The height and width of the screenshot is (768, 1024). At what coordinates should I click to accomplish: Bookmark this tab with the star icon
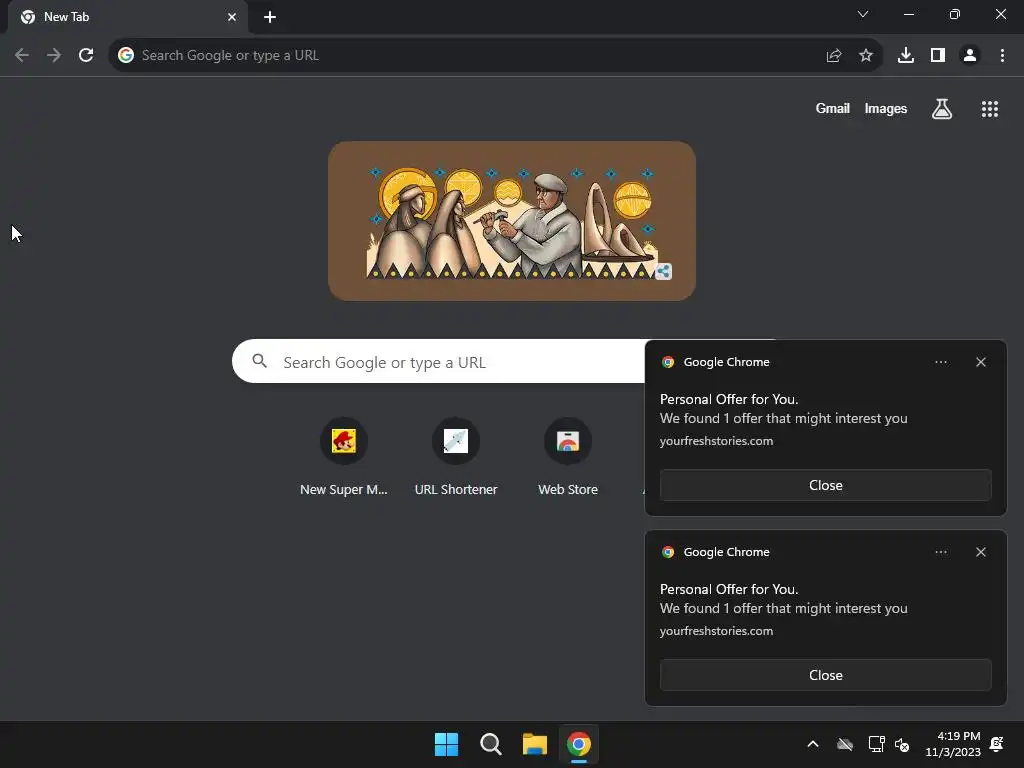tap(866, 56)
